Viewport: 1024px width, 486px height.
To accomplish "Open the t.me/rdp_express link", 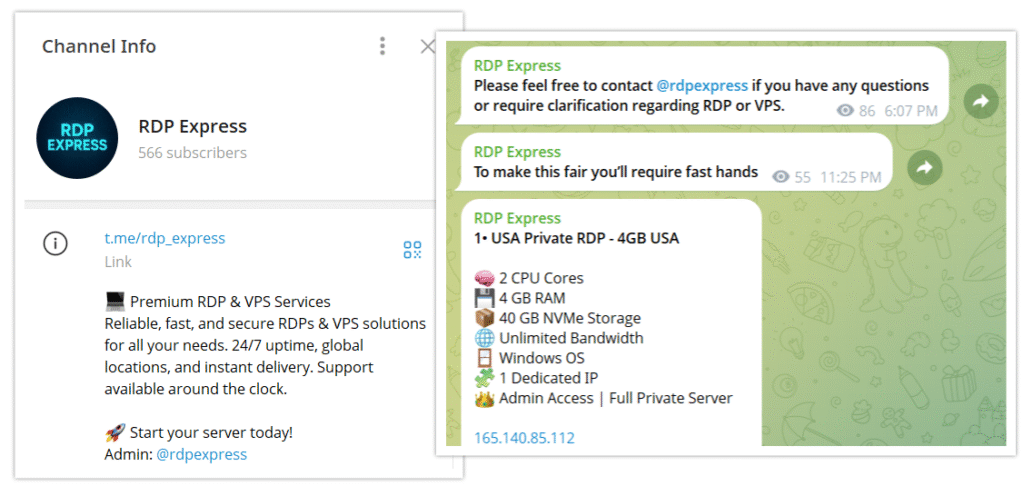I will 165,238.
